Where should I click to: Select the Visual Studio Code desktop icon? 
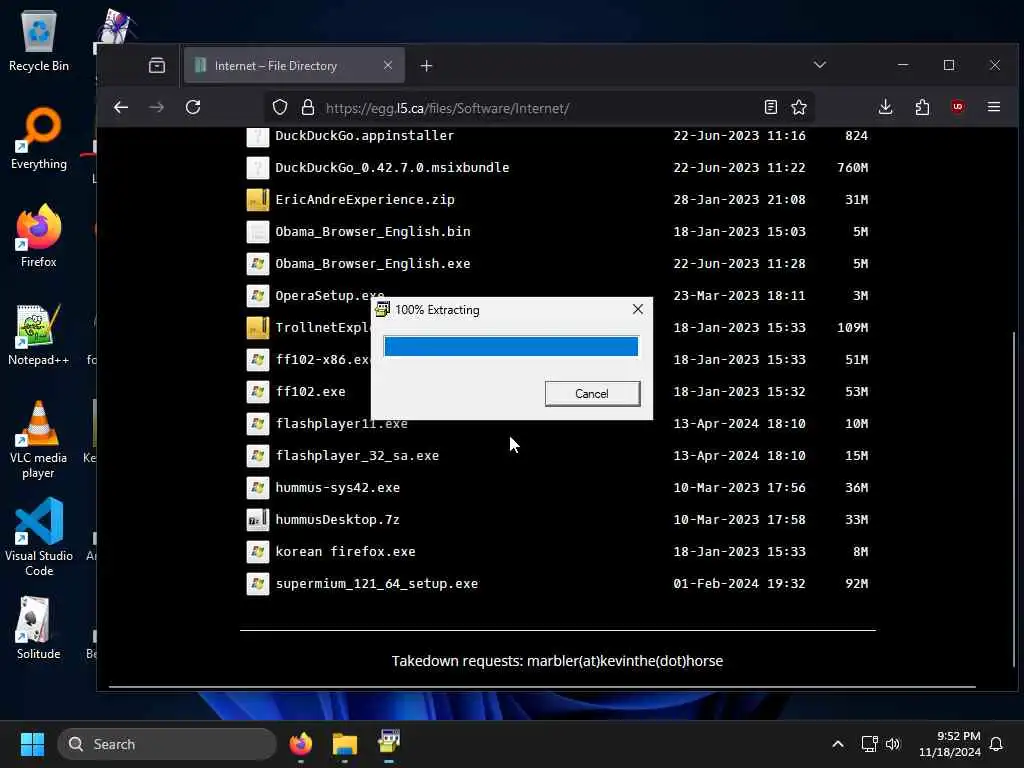pyautogui.click(x=39, y=538)
